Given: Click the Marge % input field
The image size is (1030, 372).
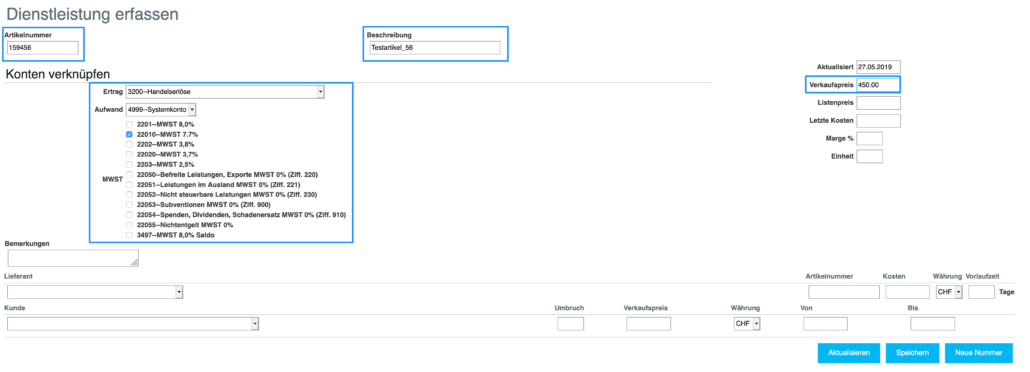Looking at the screenshot, I should 870,138.
